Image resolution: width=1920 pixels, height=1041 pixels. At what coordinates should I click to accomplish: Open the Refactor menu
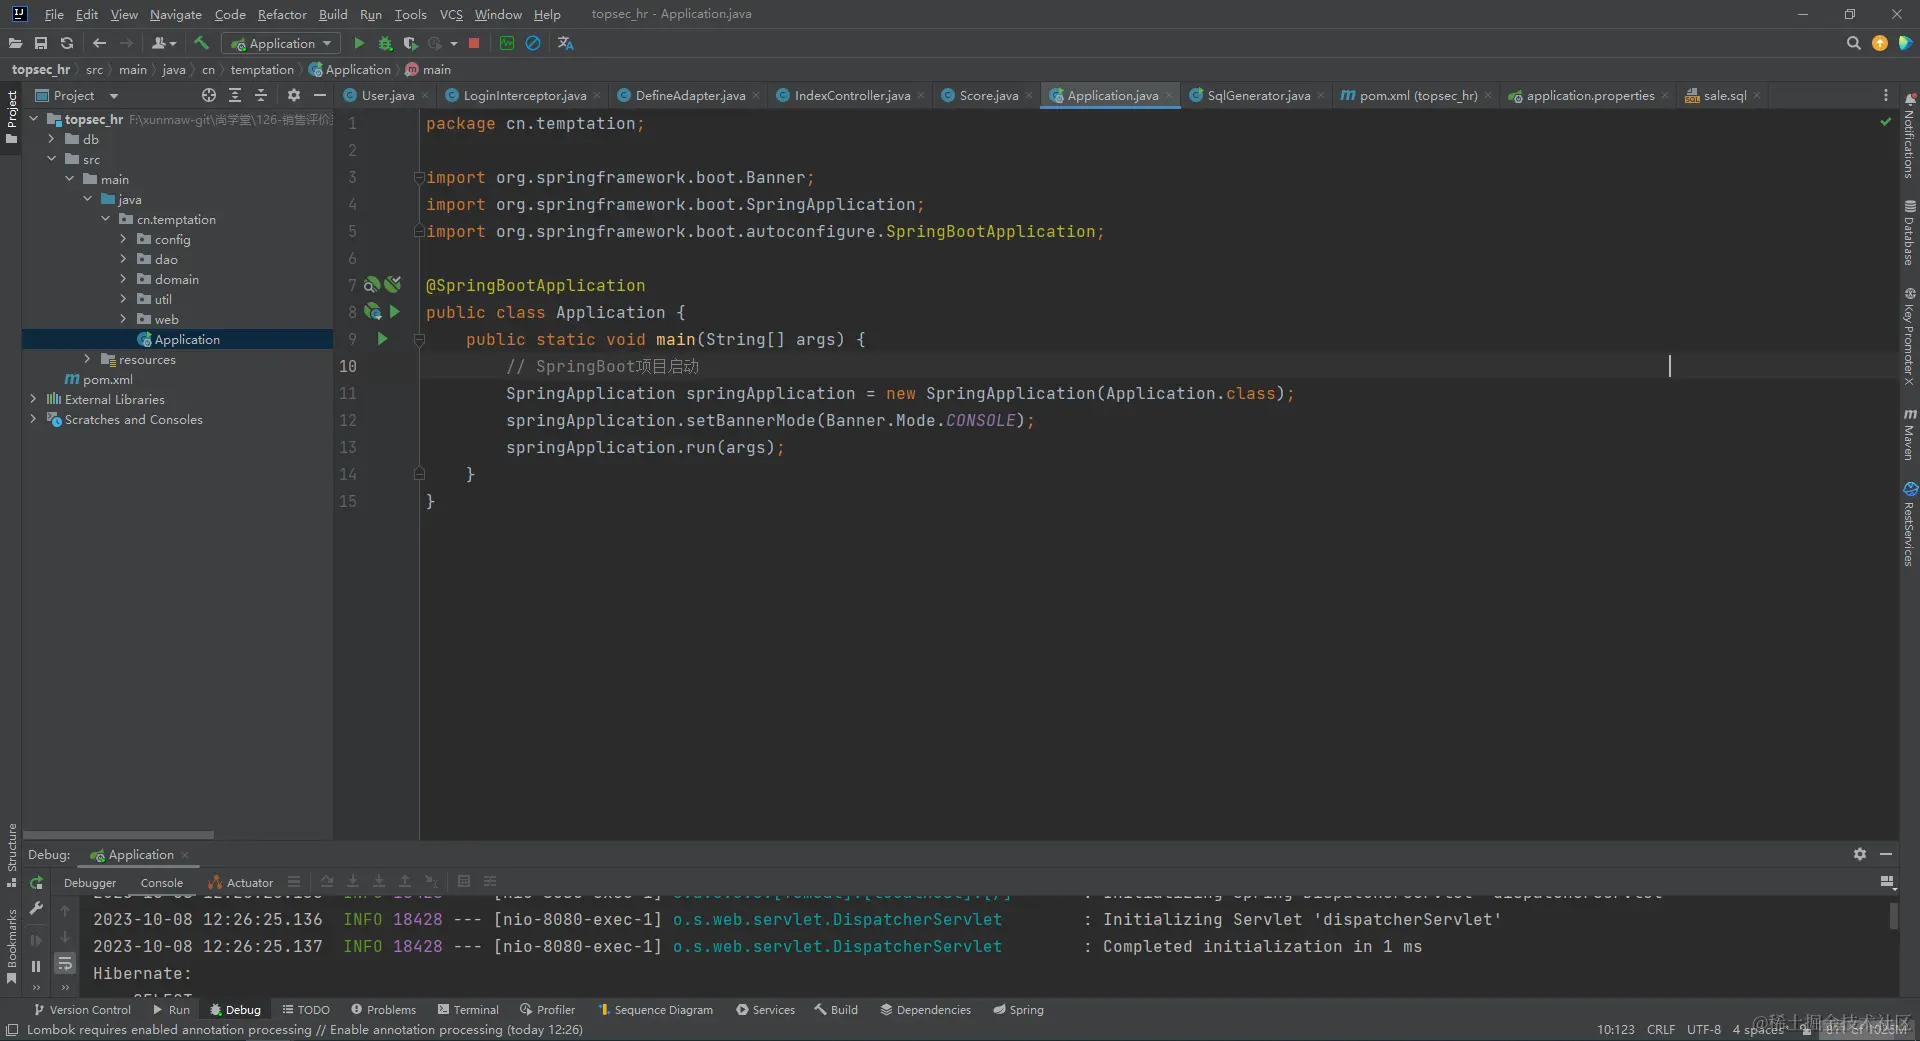click(x=282, y=14)
